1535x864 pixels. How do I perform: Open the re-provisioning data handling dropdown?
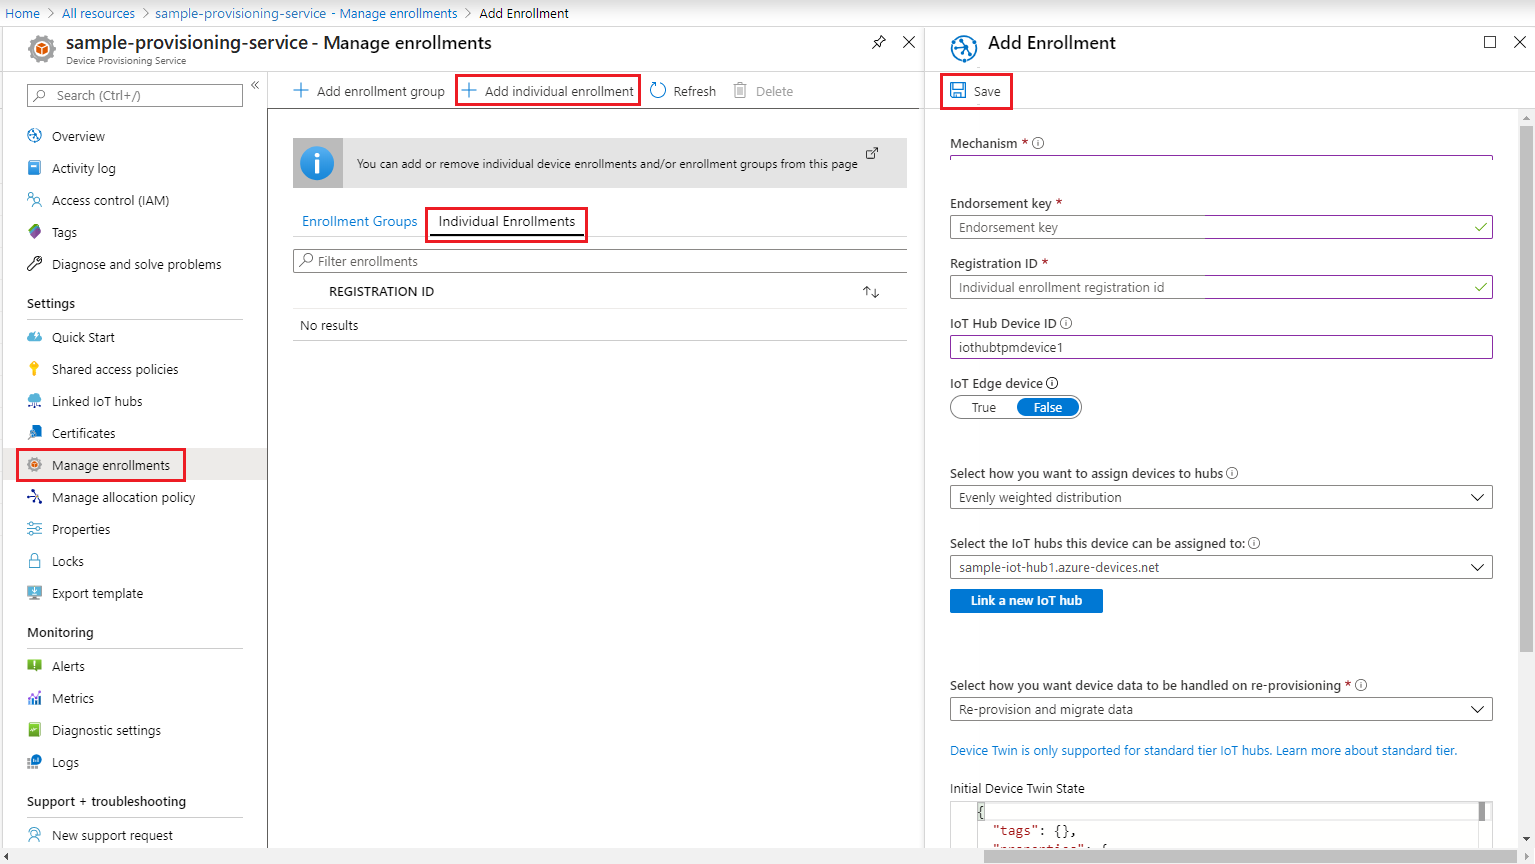pos(1220,709)
